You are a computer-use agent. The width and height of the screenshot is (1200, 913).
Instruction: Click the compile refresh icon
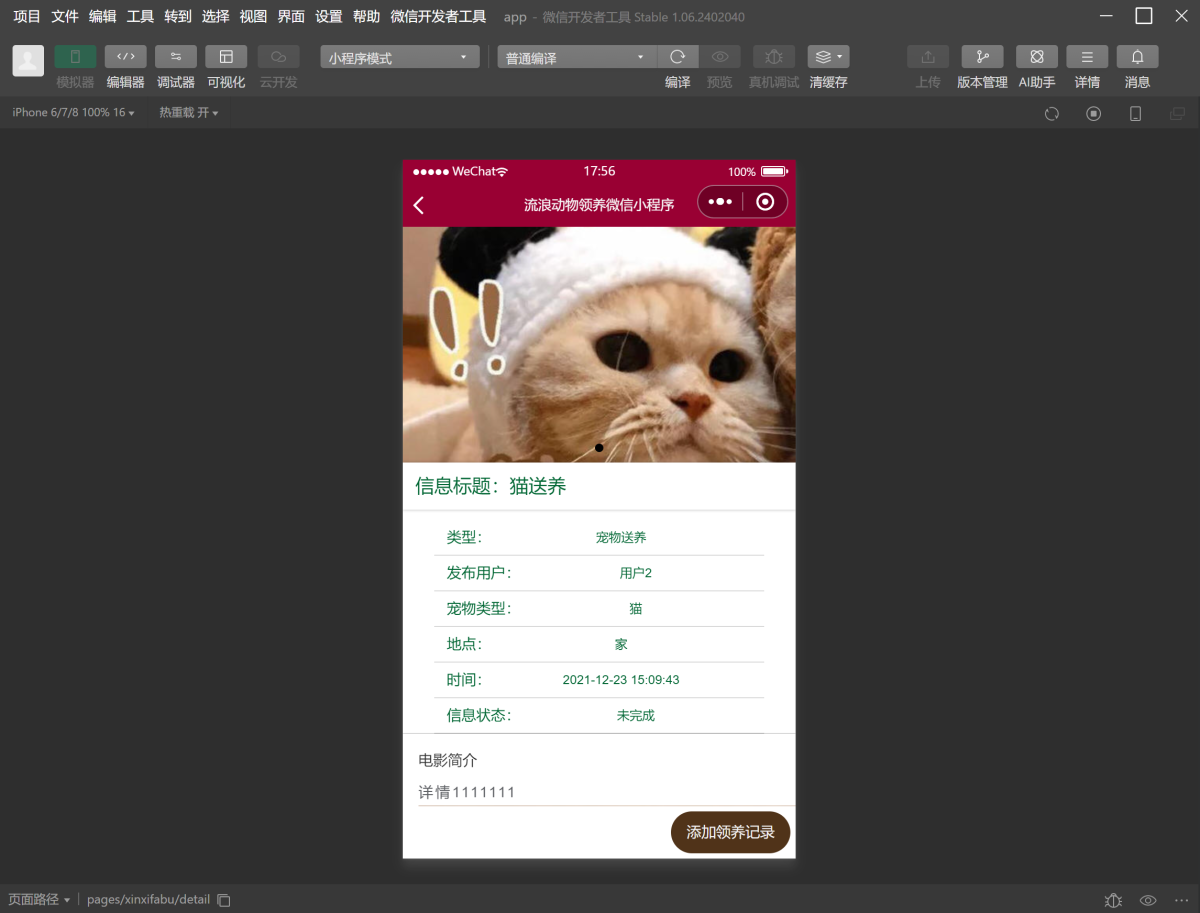(x=678, y=57)
